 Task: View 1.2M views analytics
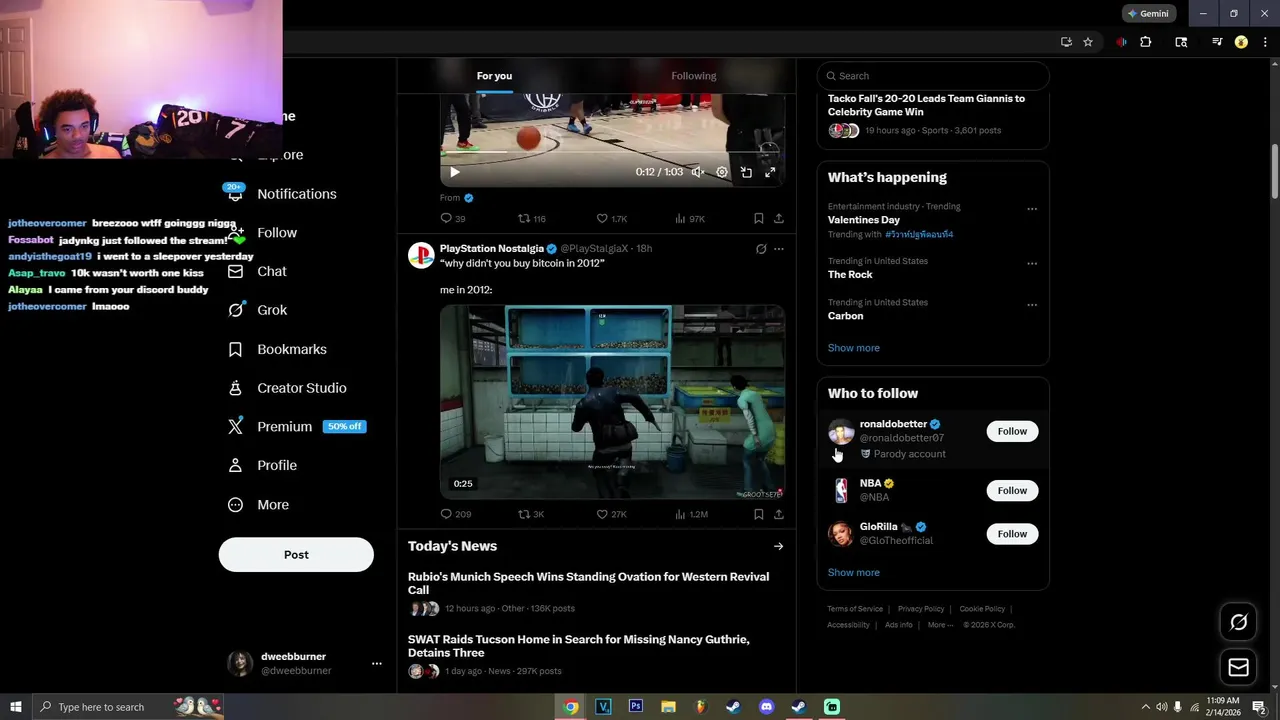point(692,514)
